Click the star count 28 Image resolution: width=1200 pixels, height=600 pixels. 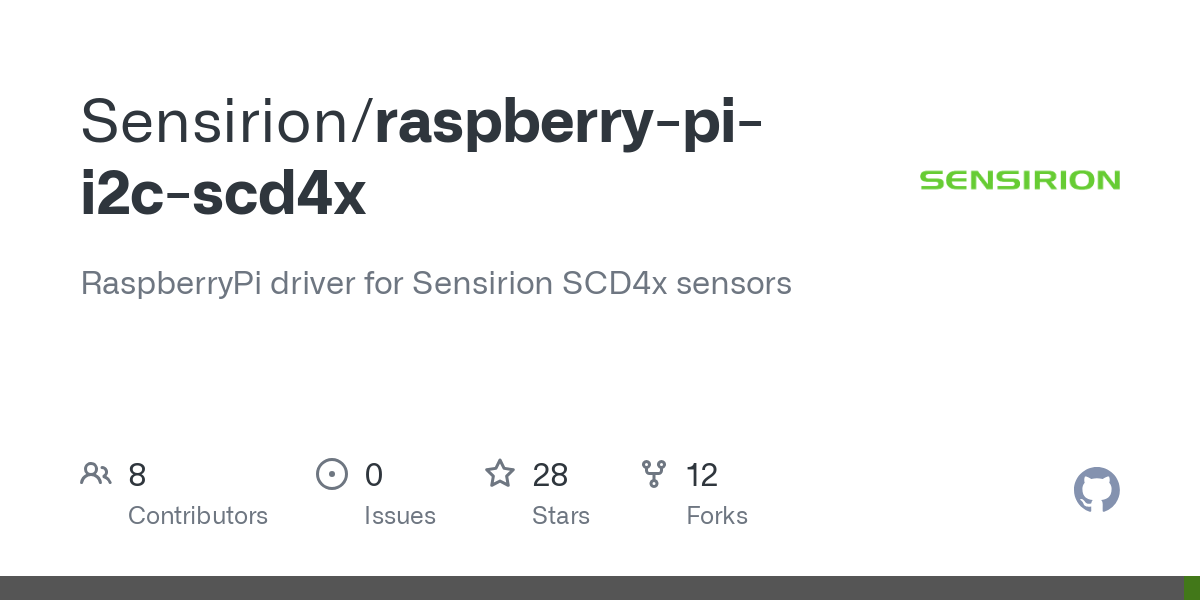click(551, 475)
